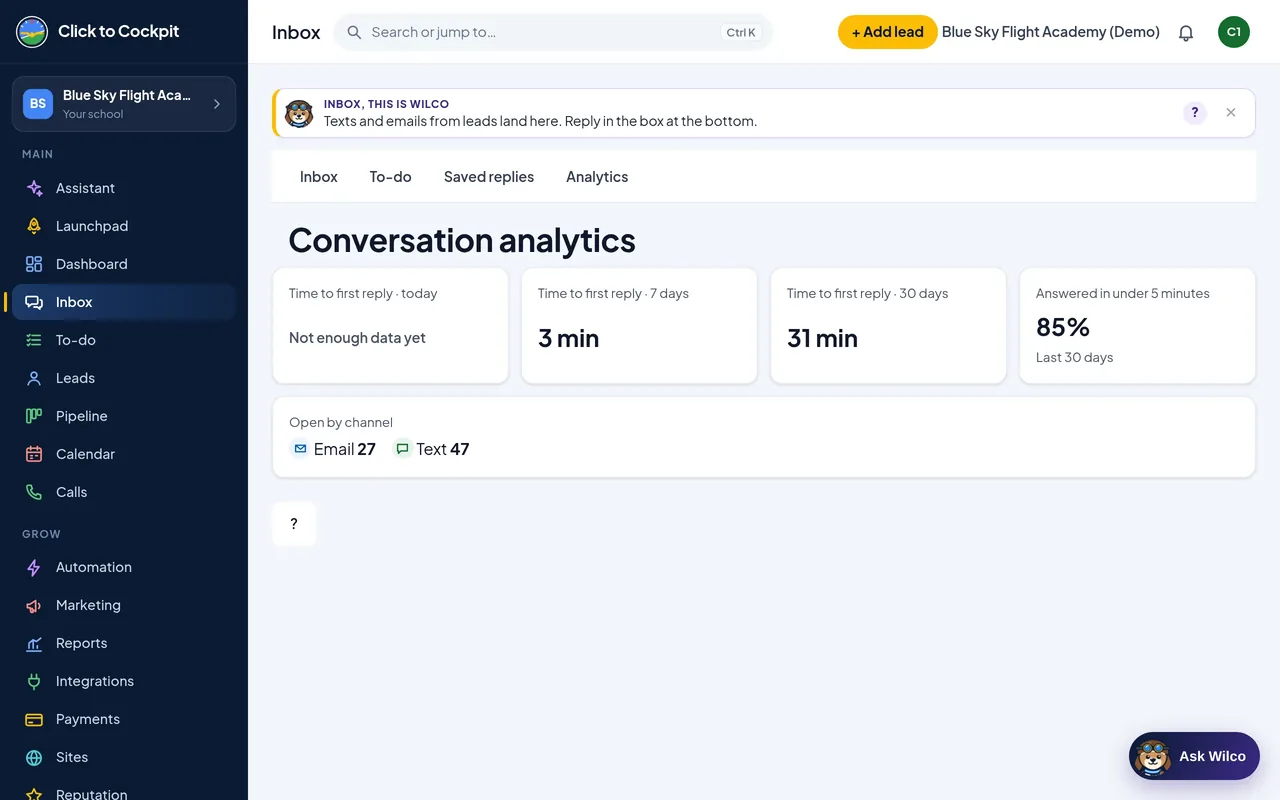
Task: Focus the Search or jump to field
Action: [553, 32]
